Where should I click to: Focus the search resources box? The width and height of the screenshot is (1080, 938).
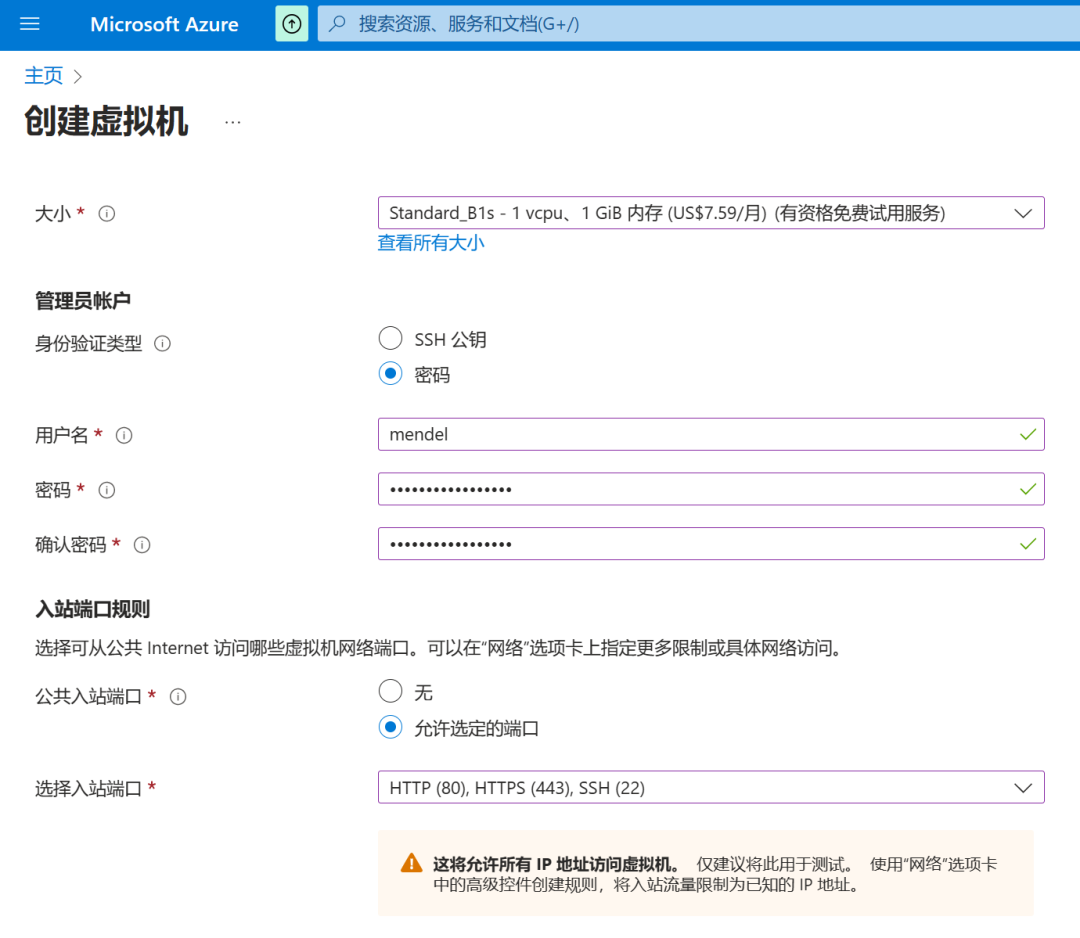(x=698, y=24)
